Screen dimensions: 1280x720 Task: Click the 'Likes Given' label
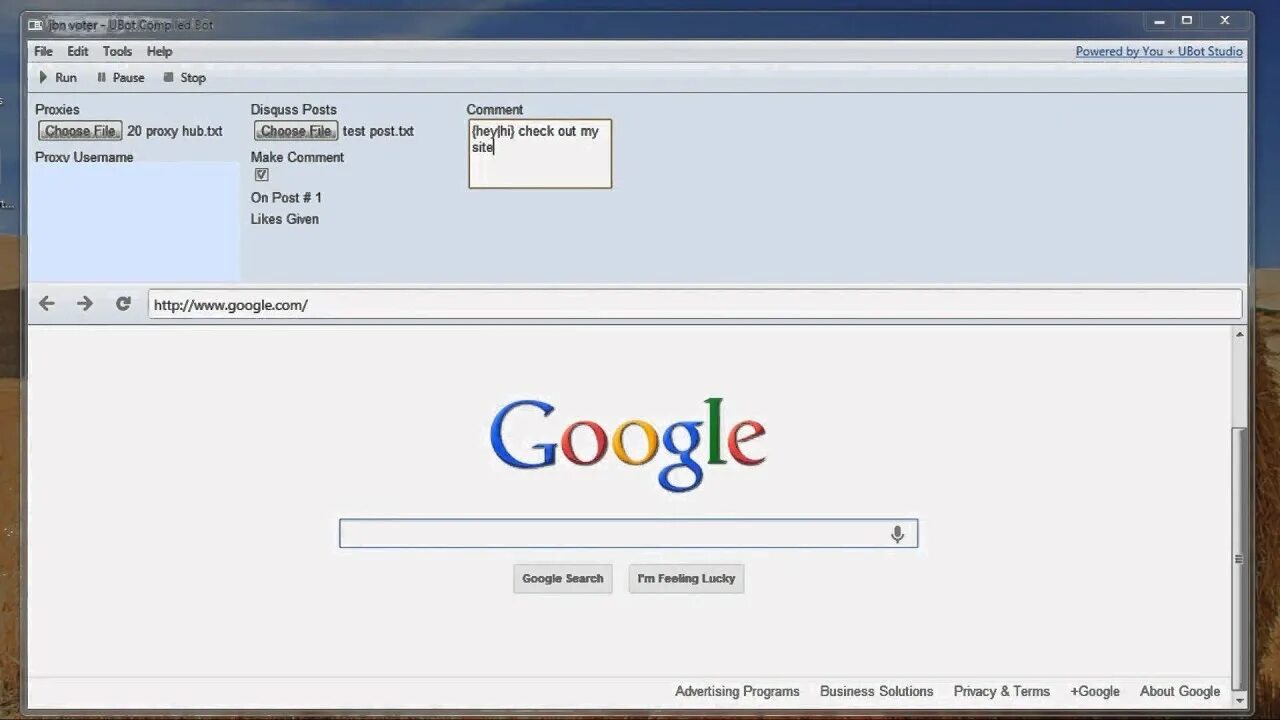285,219
